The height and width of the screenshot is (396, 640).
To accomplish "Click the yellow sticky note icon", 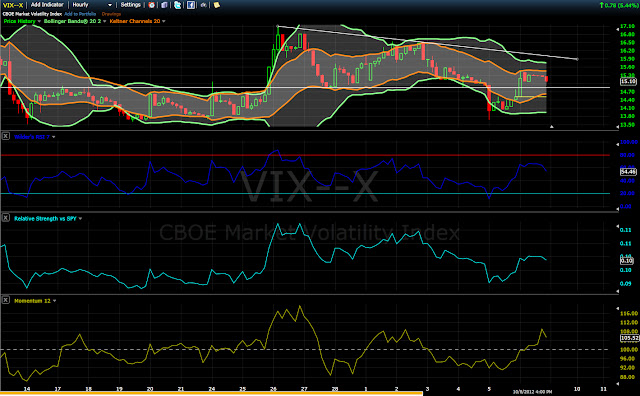I will [217, 5].
